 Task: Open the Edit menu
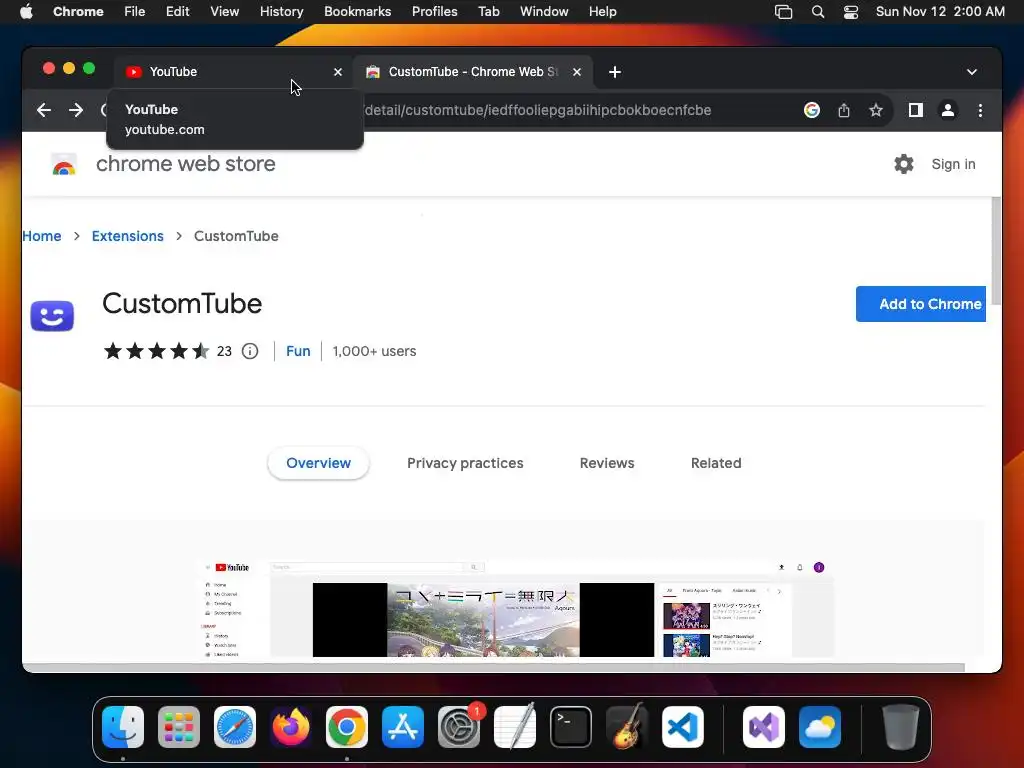177,12
